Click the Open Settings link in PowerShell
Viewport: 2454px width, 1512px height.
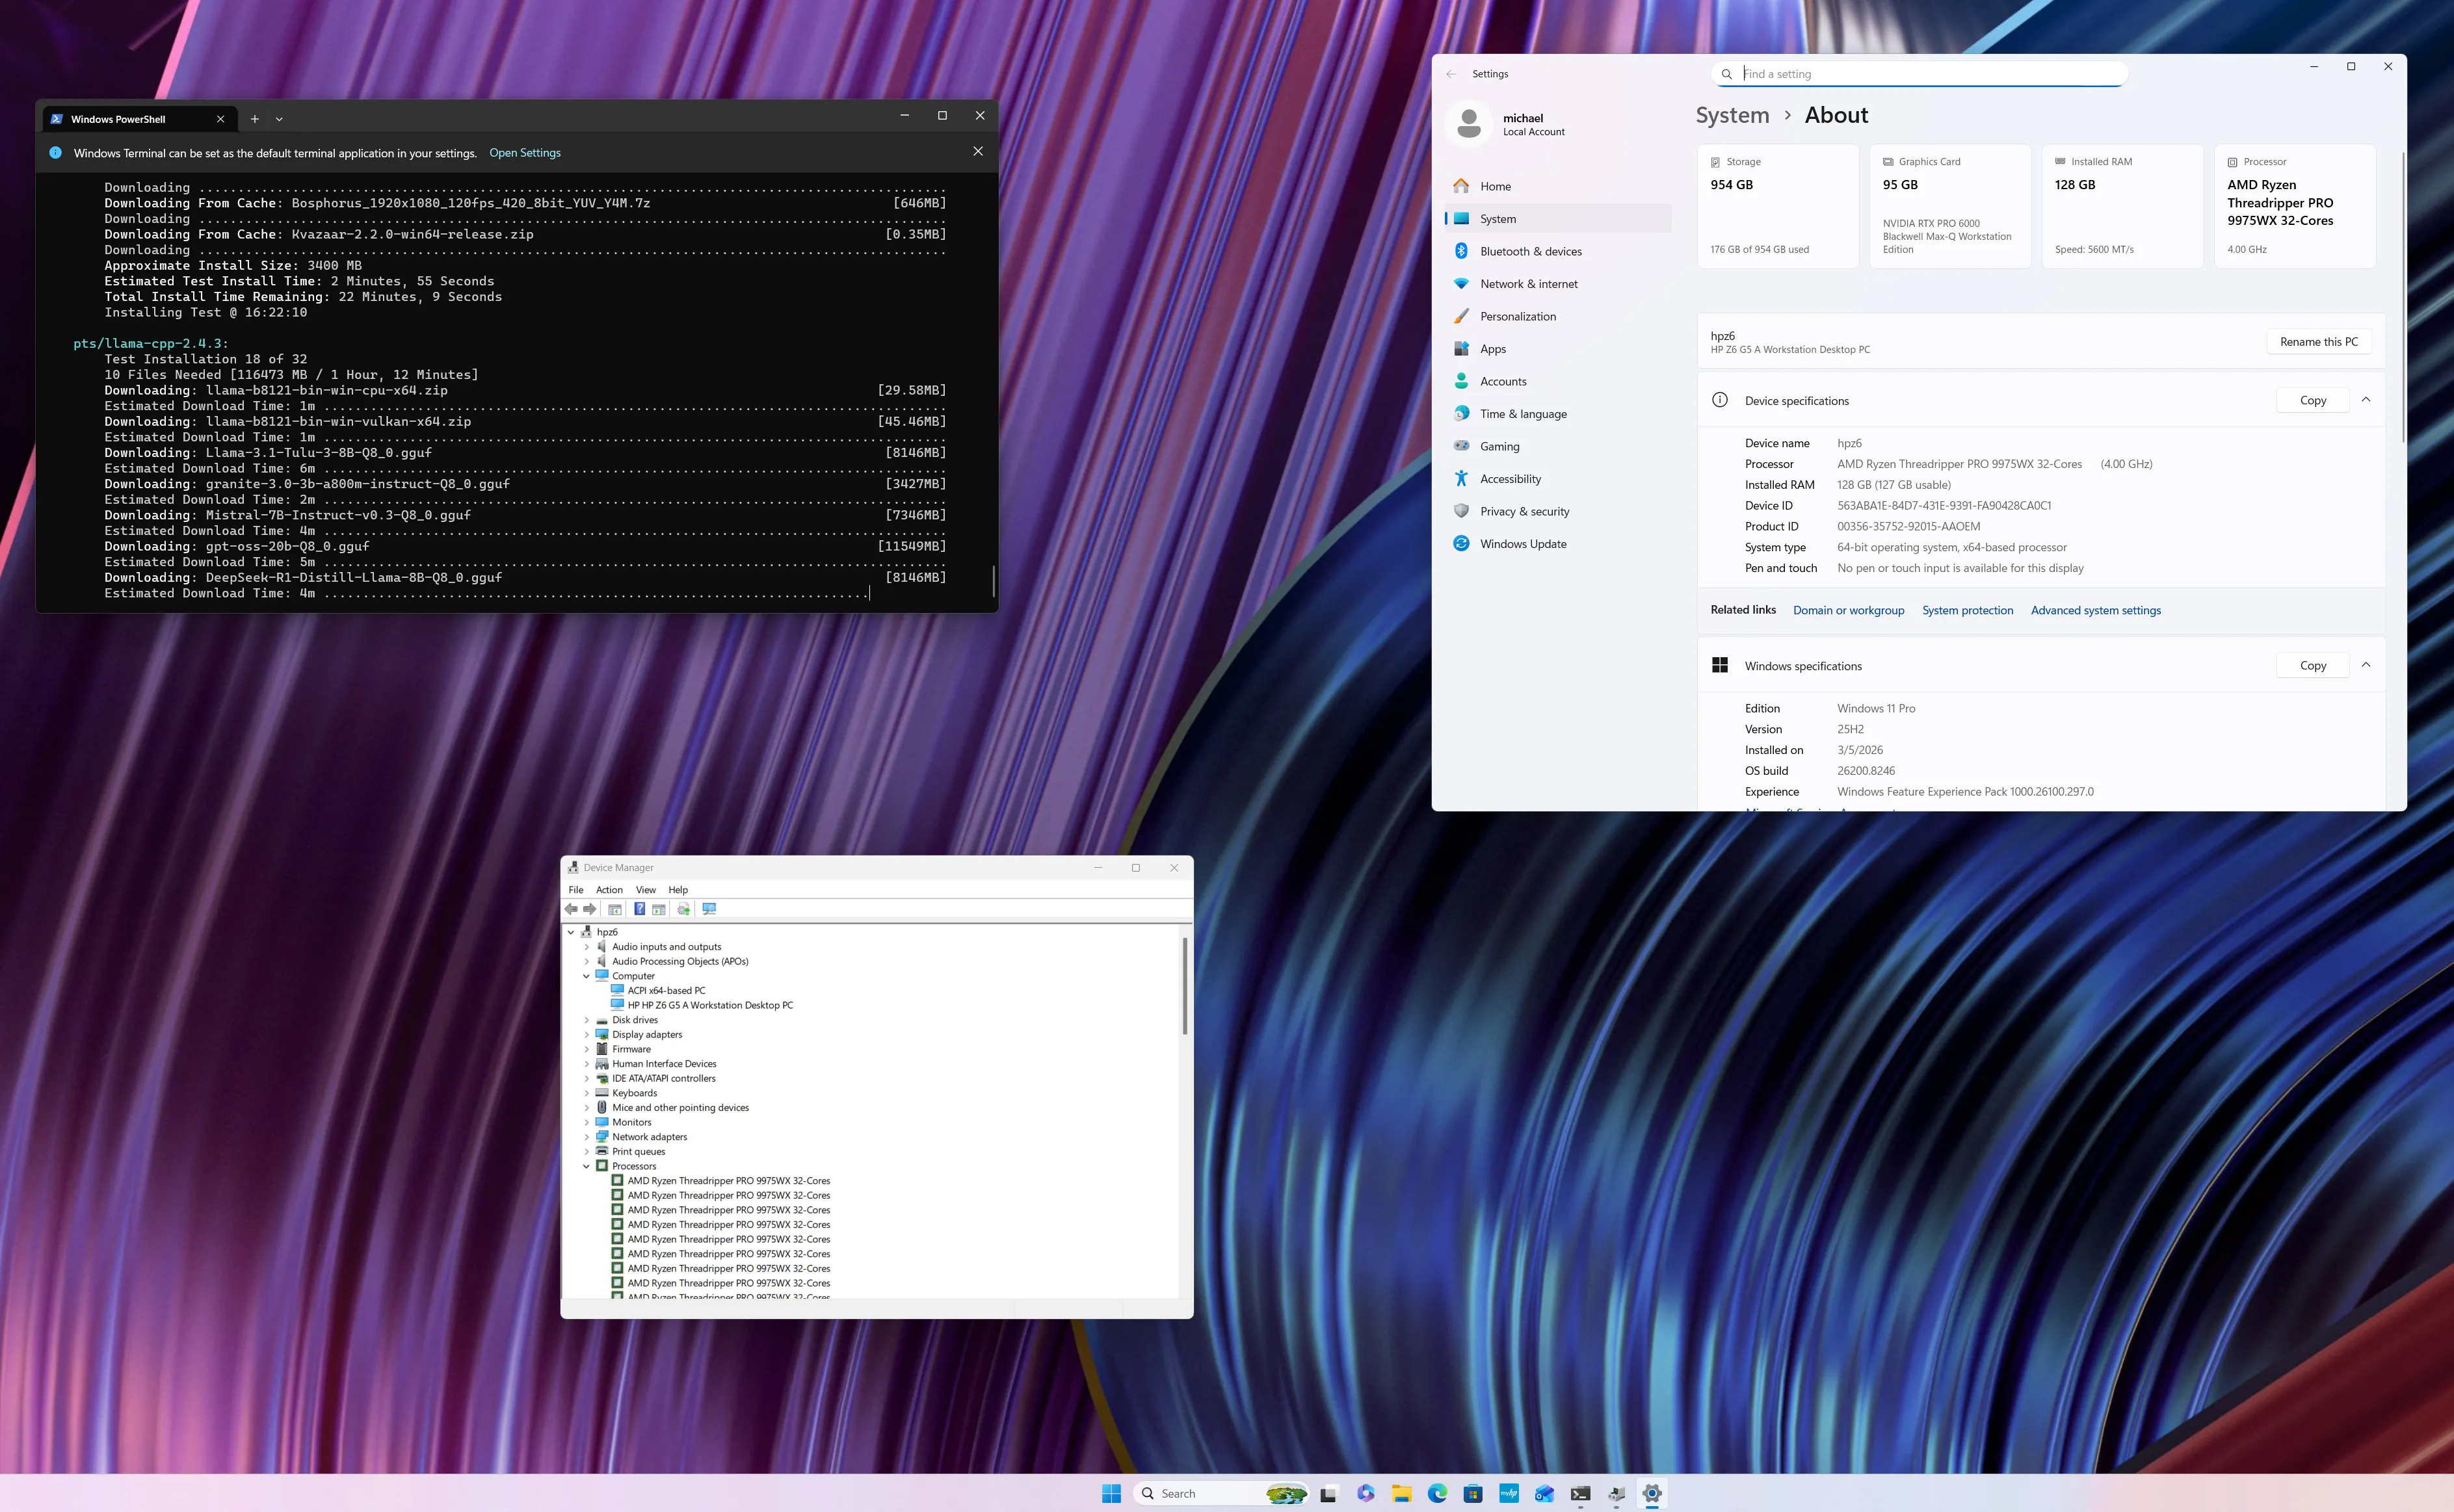524,153
